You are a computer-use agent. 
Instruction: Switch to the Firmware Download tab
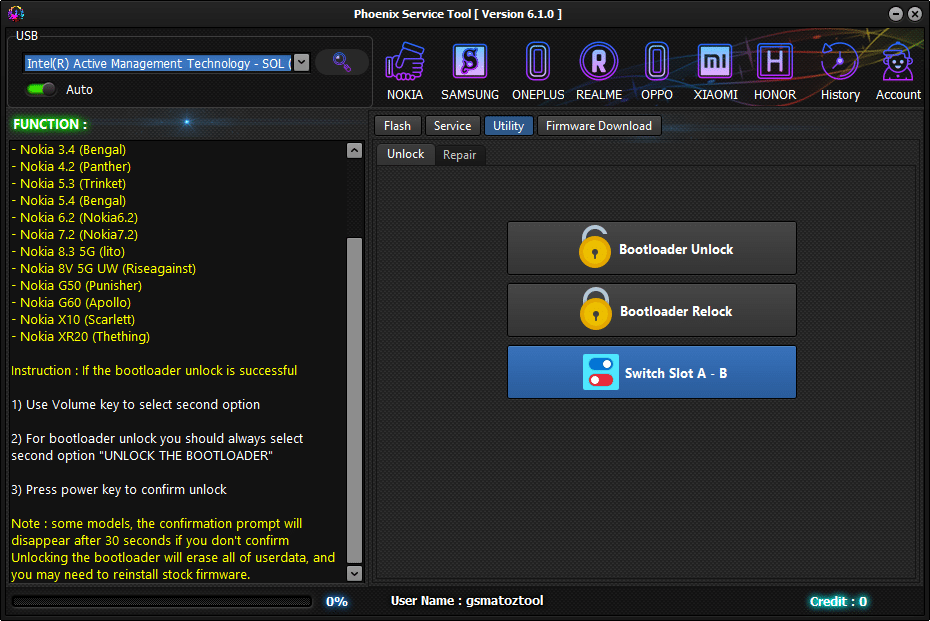point(599,125)
